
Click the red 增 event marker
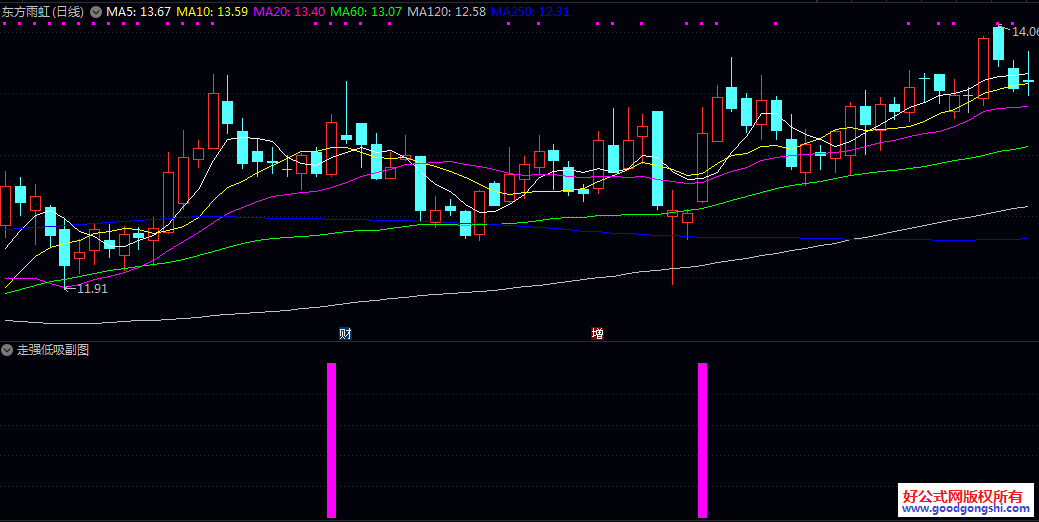click(598, 333)
